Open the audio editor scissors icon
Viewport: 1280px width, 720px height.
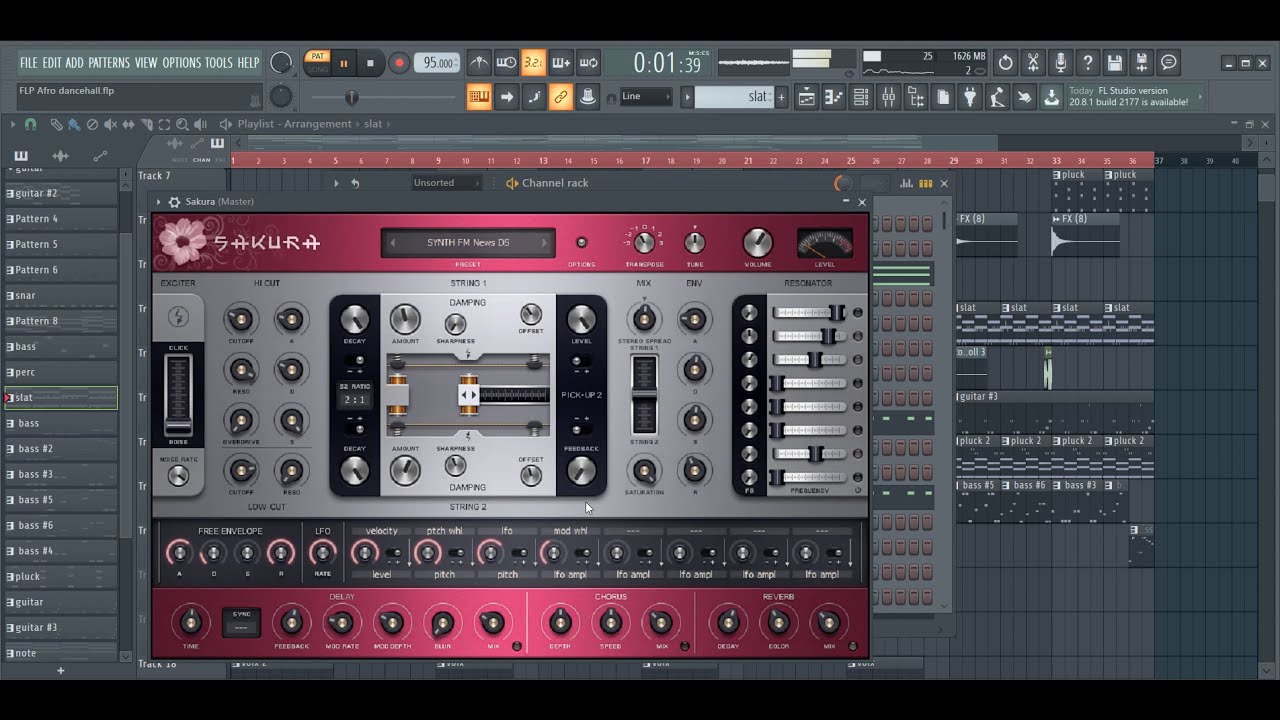click(1033, 63)
